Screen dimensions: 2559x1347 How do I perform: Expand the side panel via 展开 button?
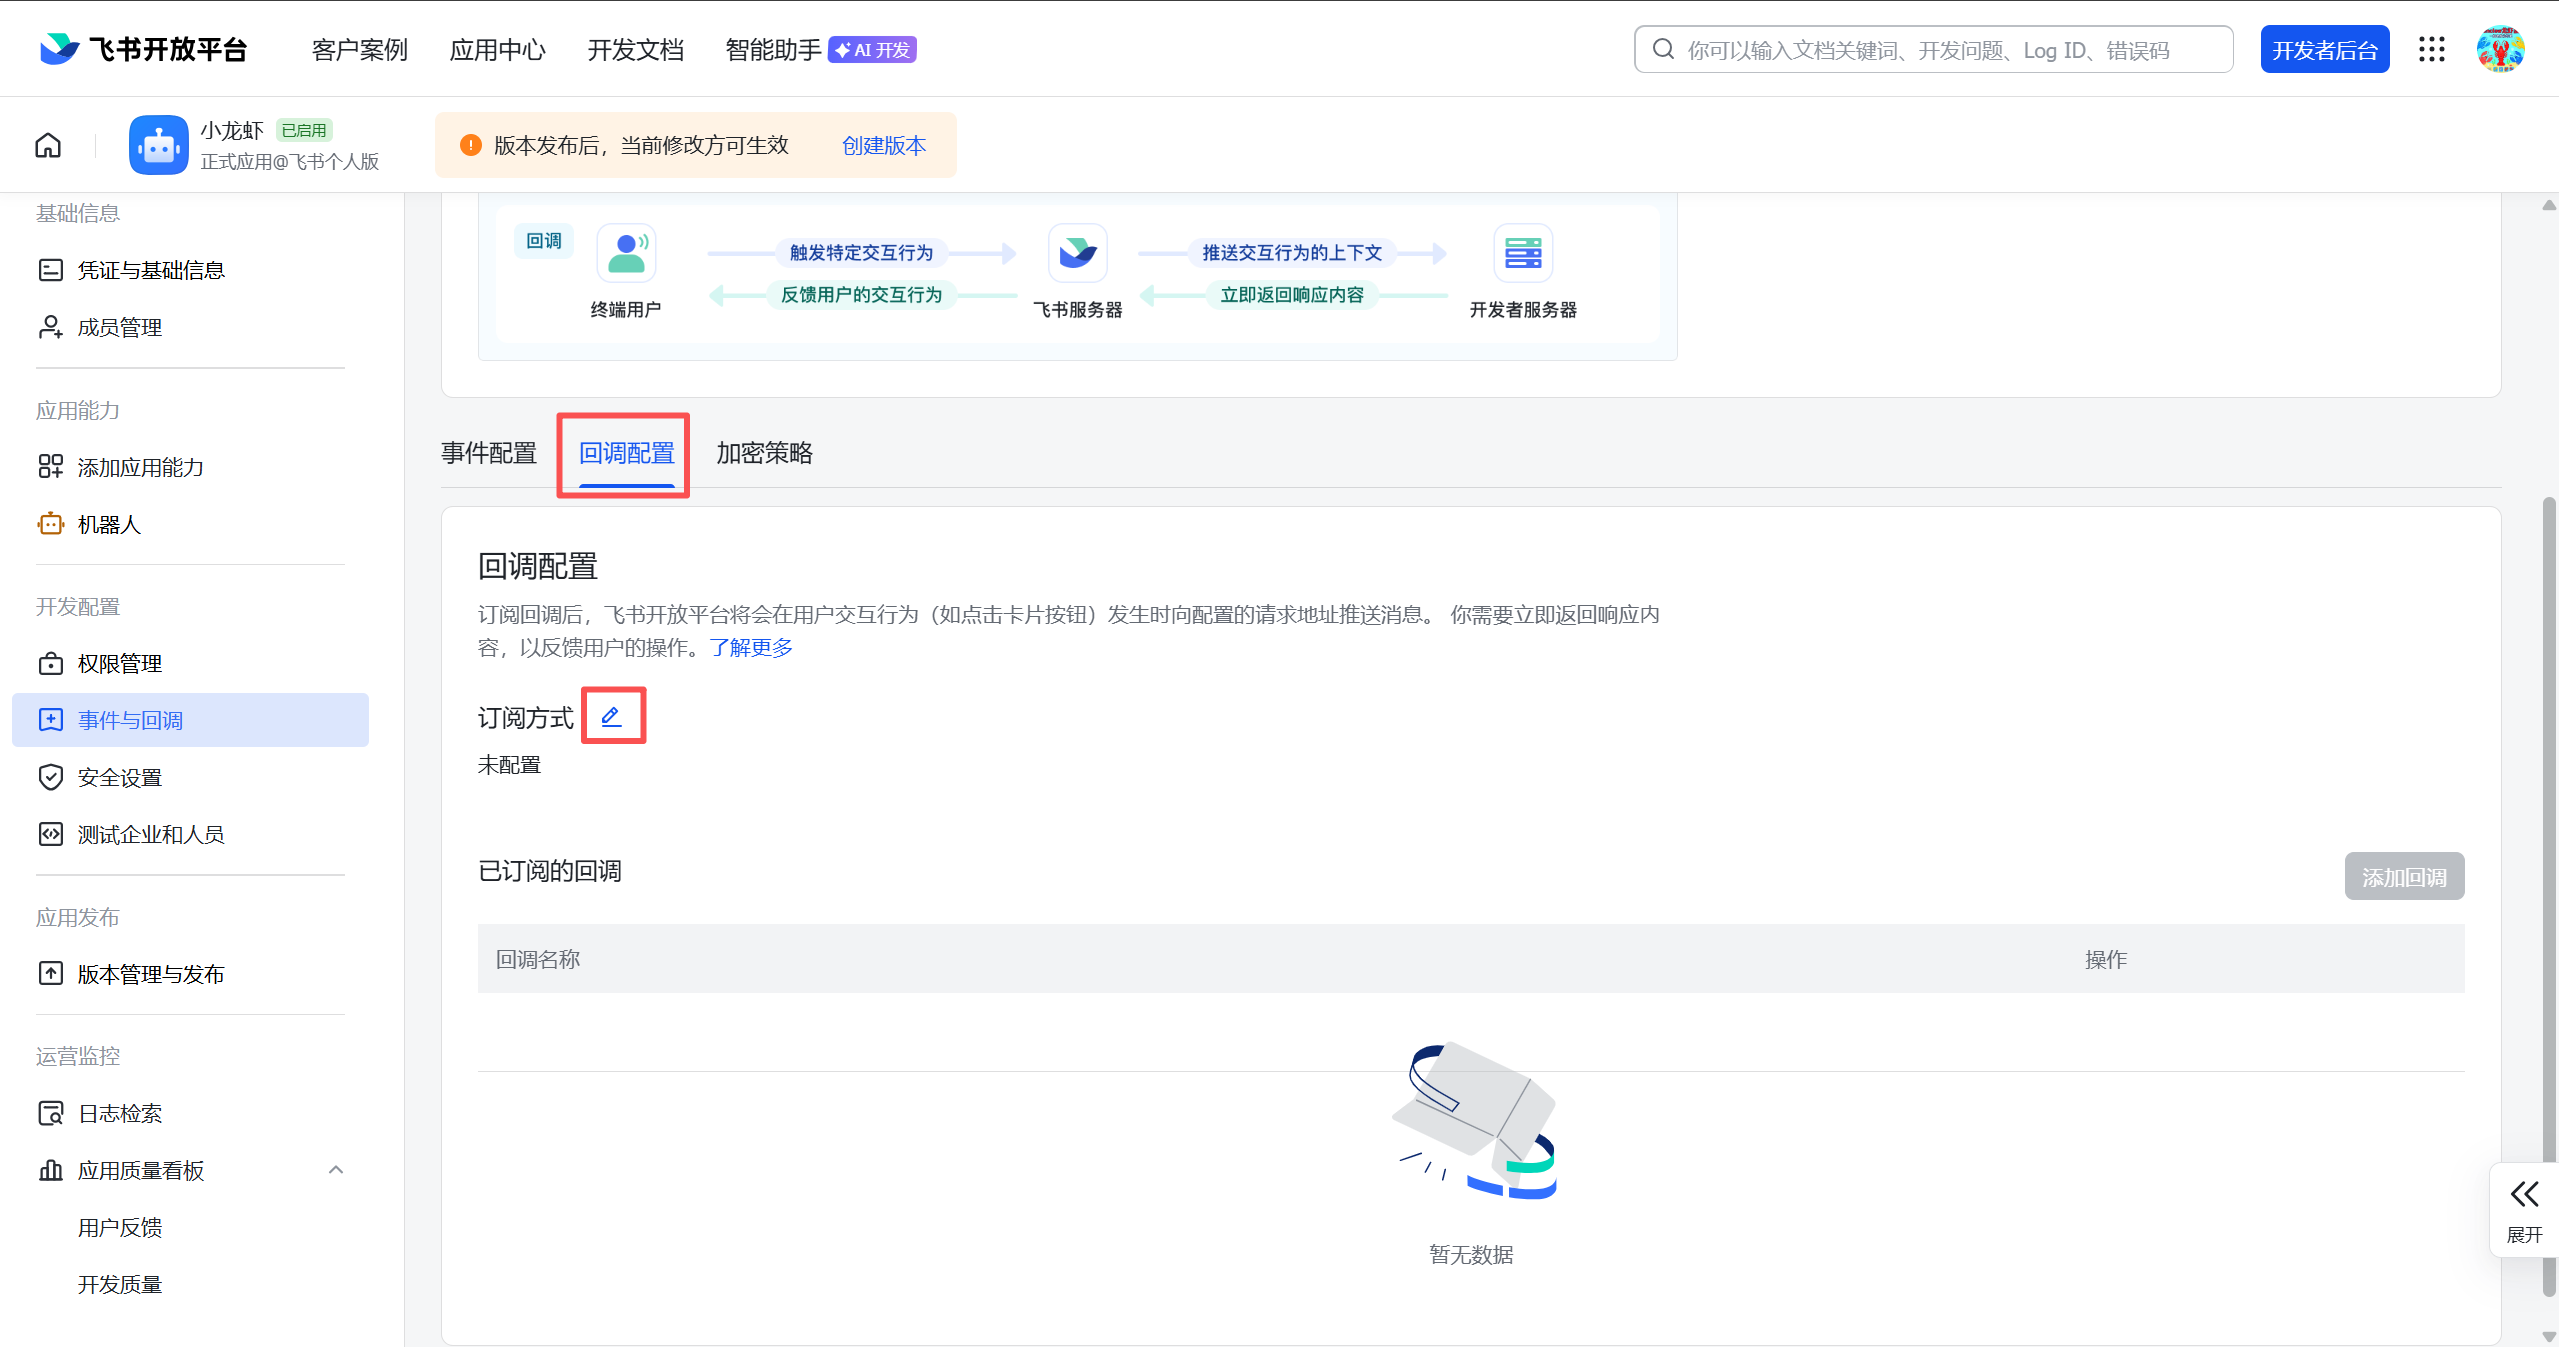pos(2524,1209)
